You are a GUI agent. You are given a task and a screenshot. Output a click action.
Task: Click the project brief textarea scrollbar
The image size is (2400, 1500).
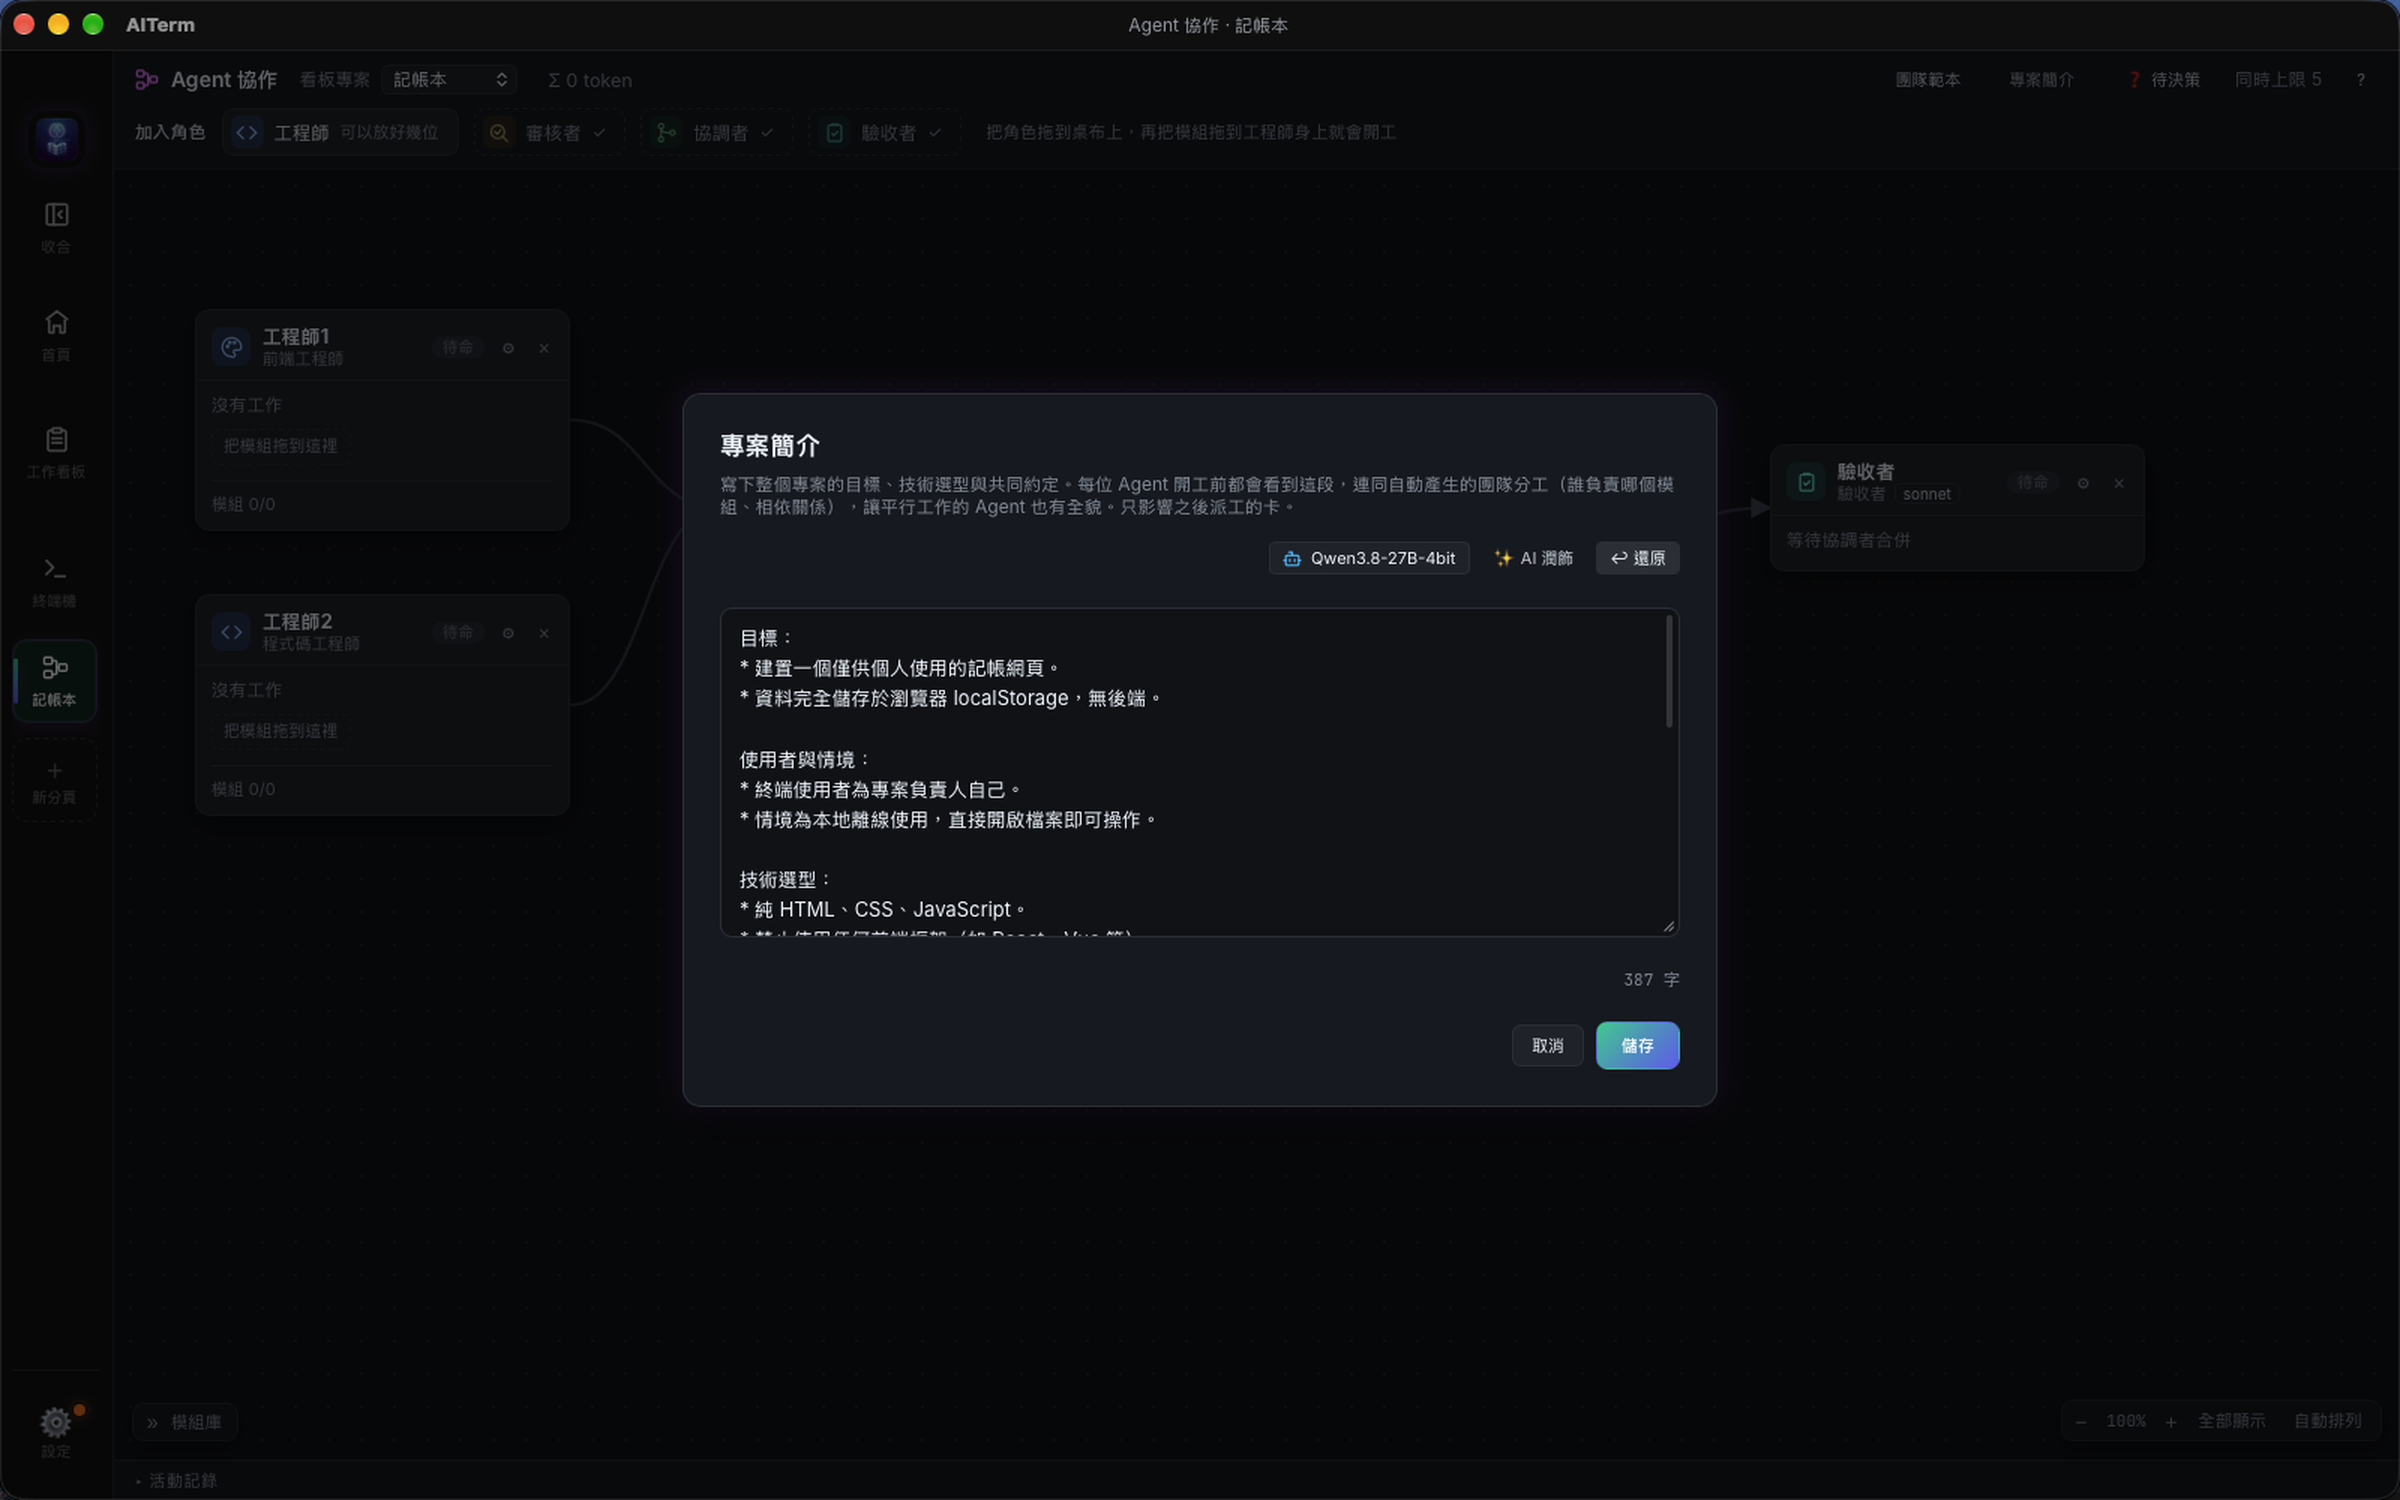coord(1669,672)
